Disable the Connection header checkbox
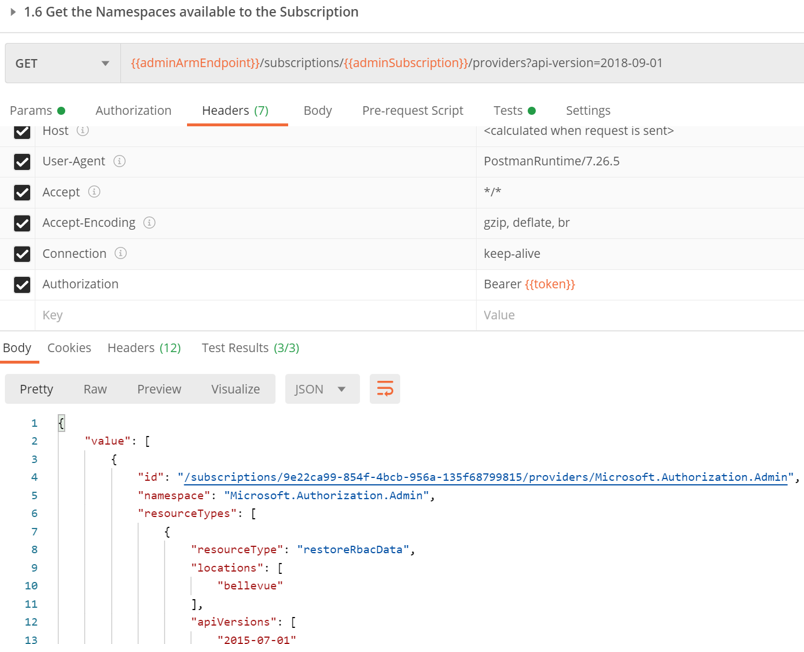 click(x=22, y=254)
